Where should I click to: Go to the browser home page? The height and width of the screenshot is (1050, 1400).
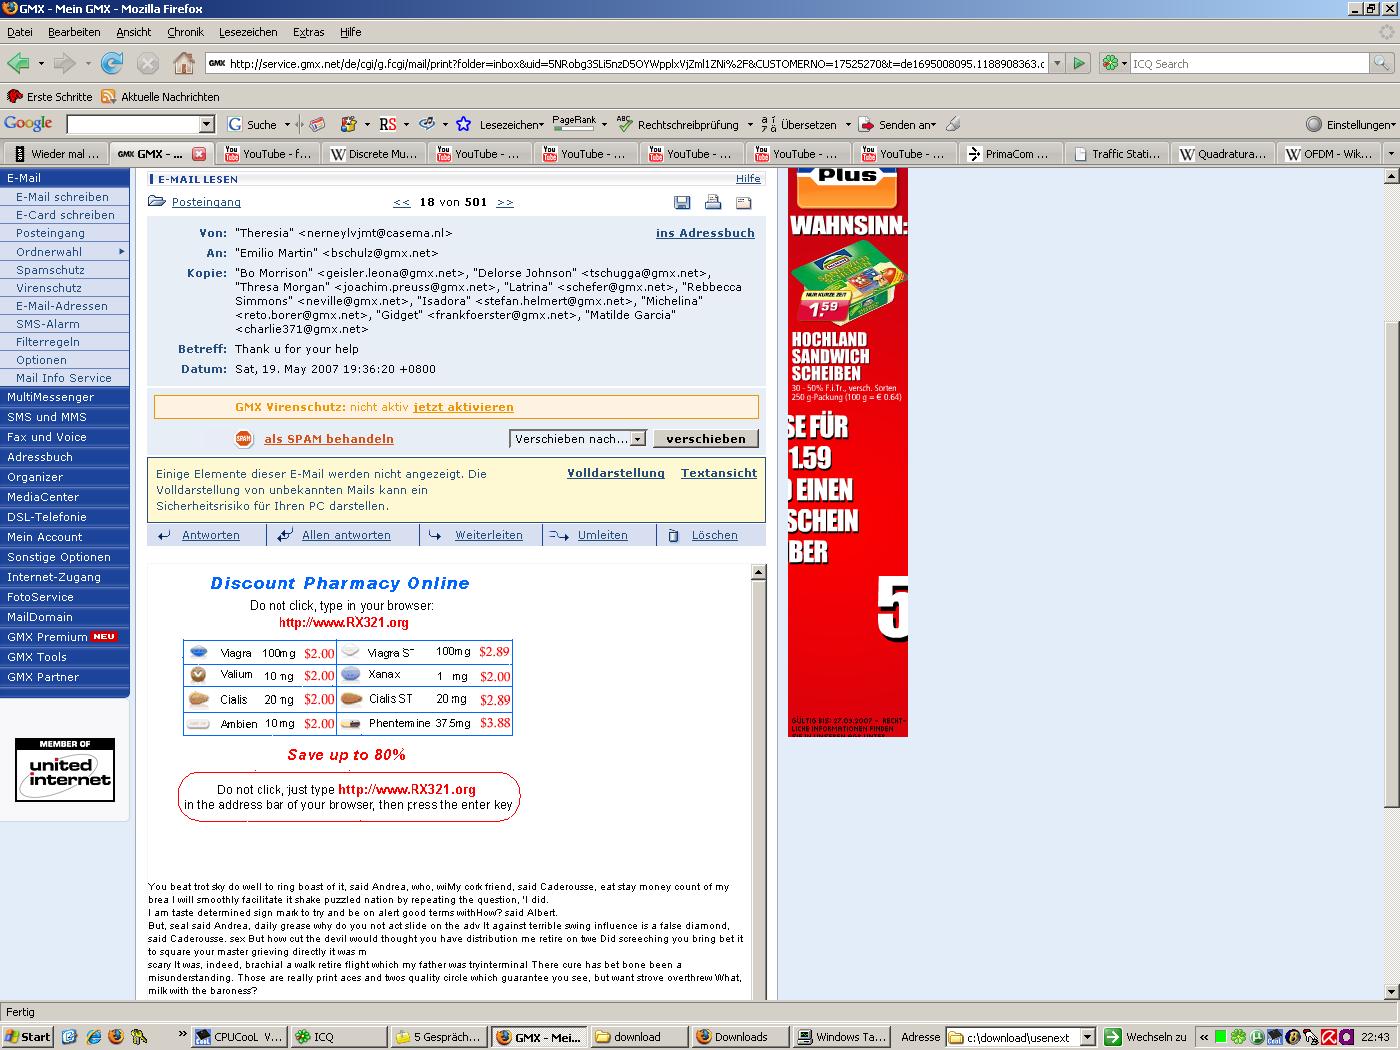pos(184,63)
